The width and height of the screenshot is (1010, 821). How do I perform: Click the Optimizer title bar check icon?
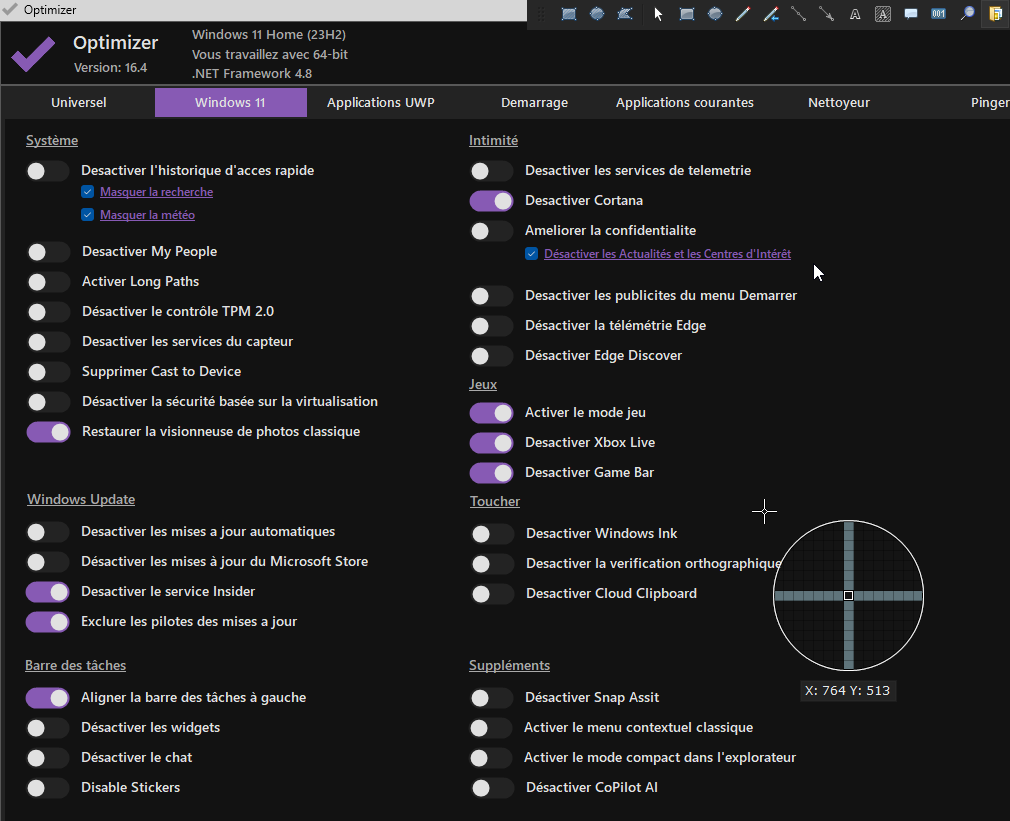pos(10,9)
